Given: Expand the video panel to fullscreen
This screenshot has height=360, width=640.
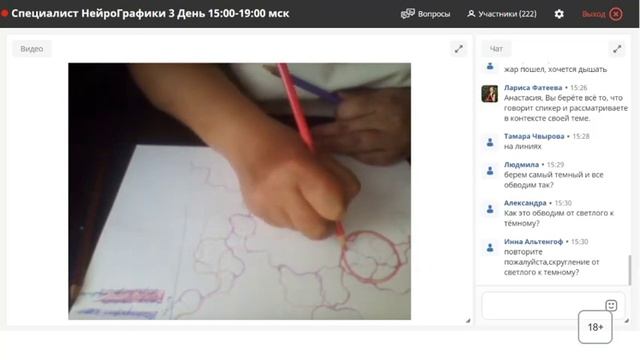Looking at the screenshot, I should [x=459, y=49].
